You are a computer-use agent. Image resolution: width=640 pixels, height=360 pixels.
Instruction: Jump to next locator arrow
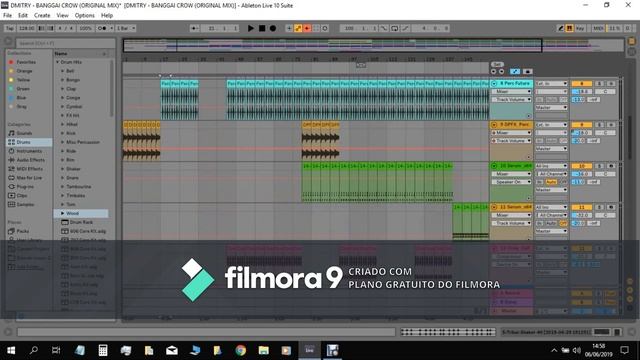point(501,71)
